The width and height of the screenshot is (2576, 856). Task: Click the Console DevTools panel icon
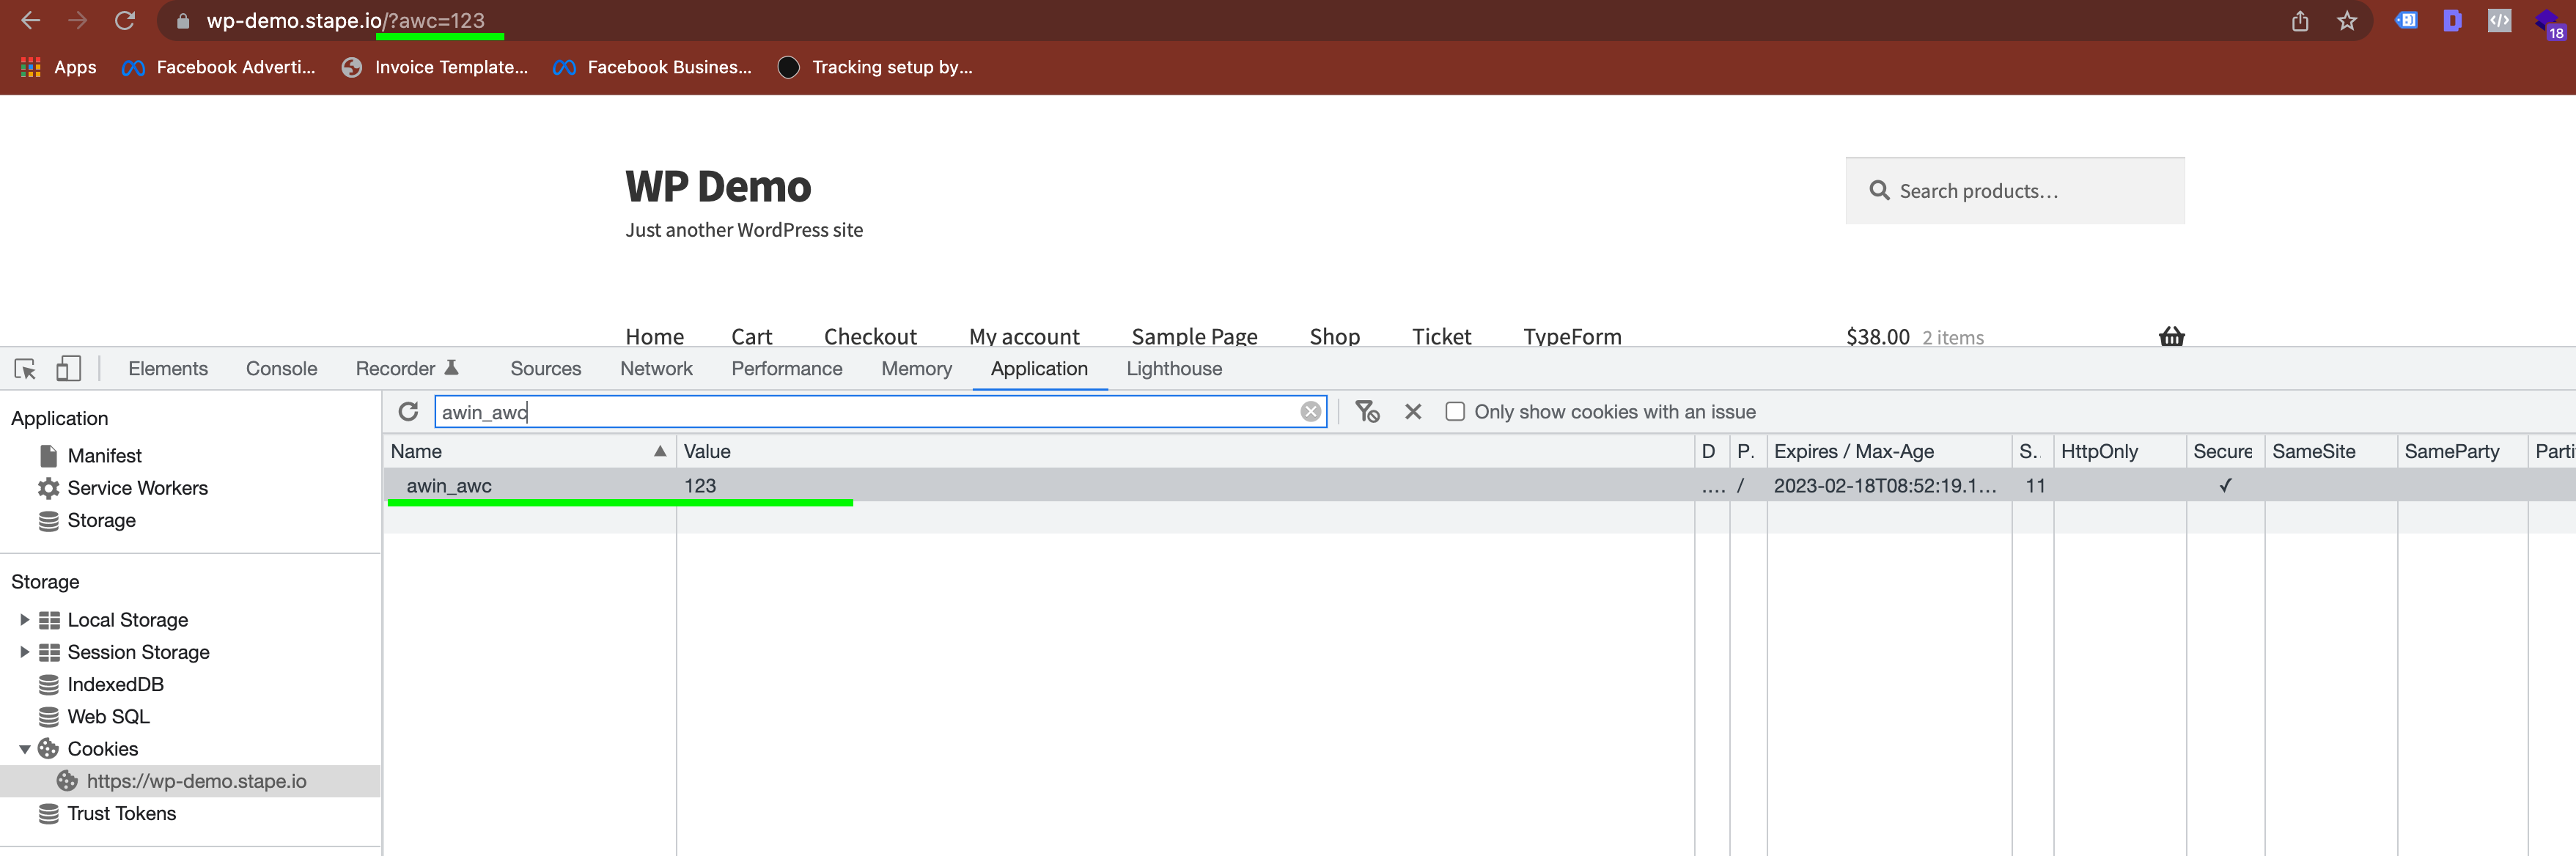[282, 368]
